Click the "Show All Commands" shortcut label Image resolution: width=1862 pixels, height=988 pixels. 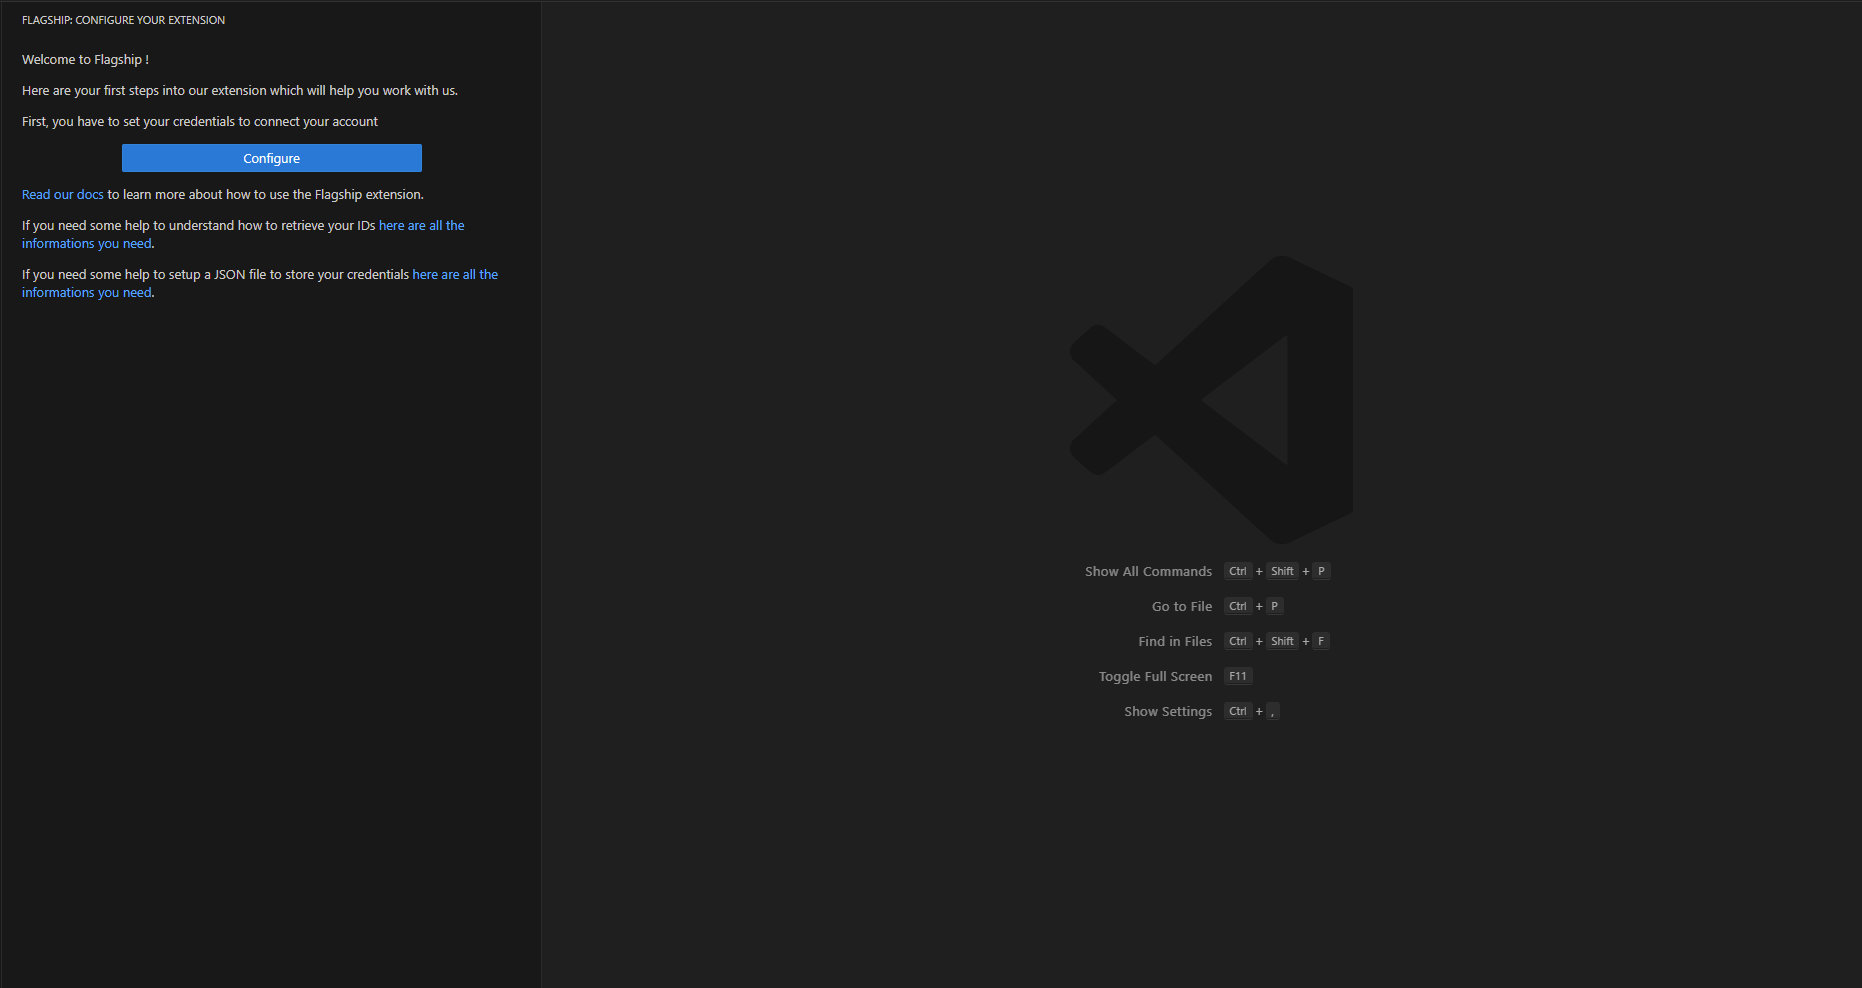(1148, 572)
